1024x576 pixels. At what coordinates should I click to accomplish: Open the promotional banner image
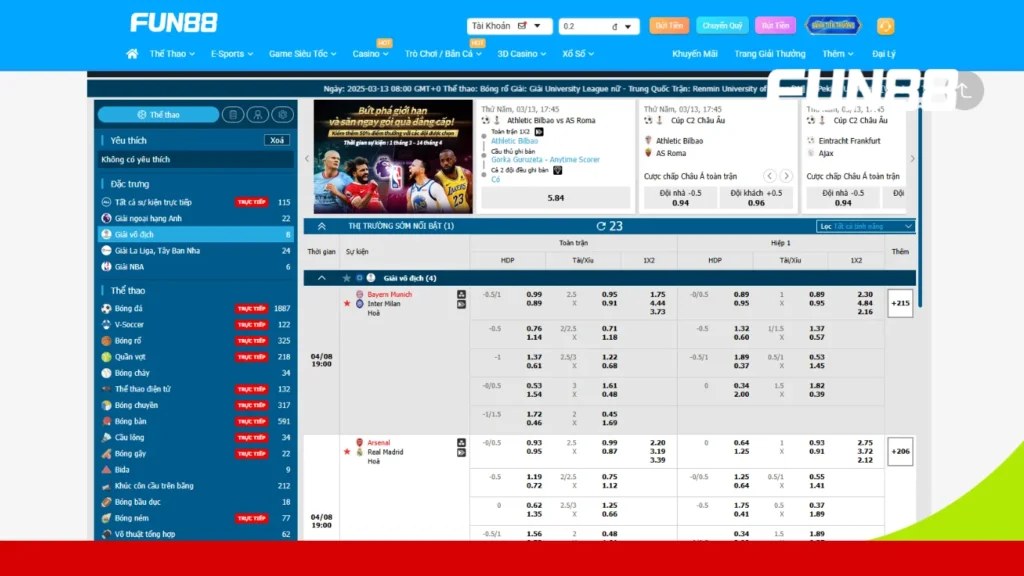pos(393,157)
